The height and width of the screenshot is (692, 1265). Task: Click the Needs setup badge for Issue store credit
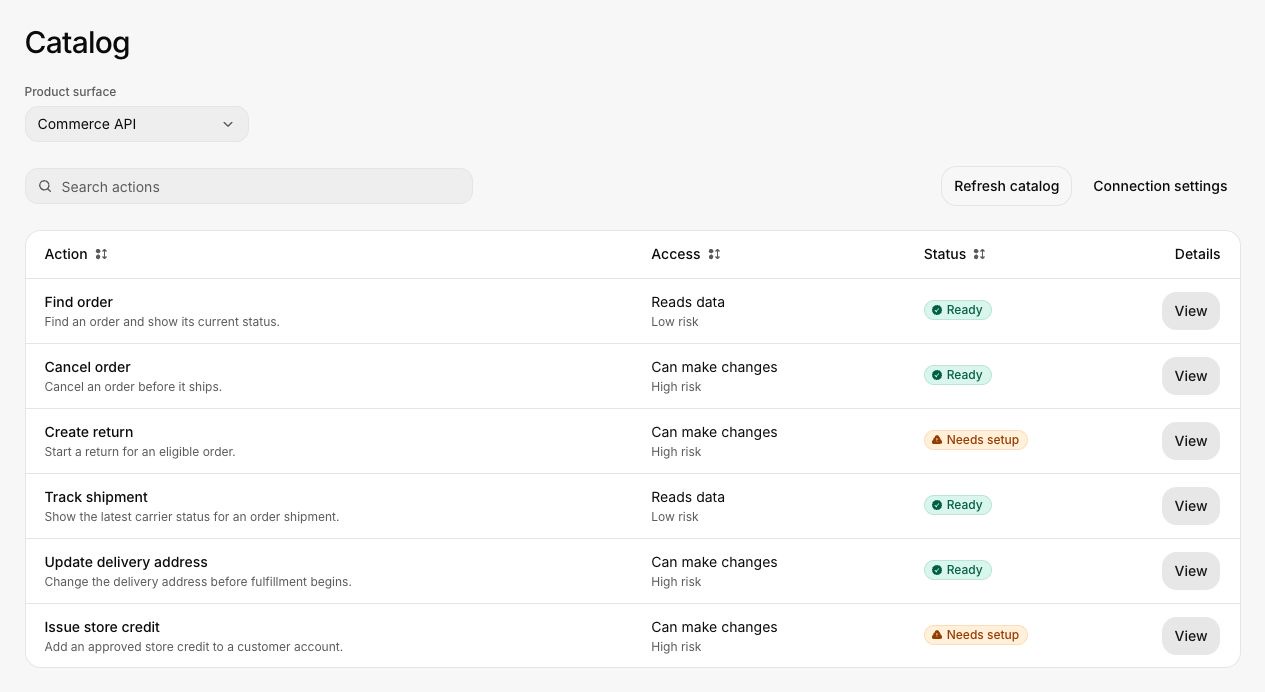coord(976,635)
